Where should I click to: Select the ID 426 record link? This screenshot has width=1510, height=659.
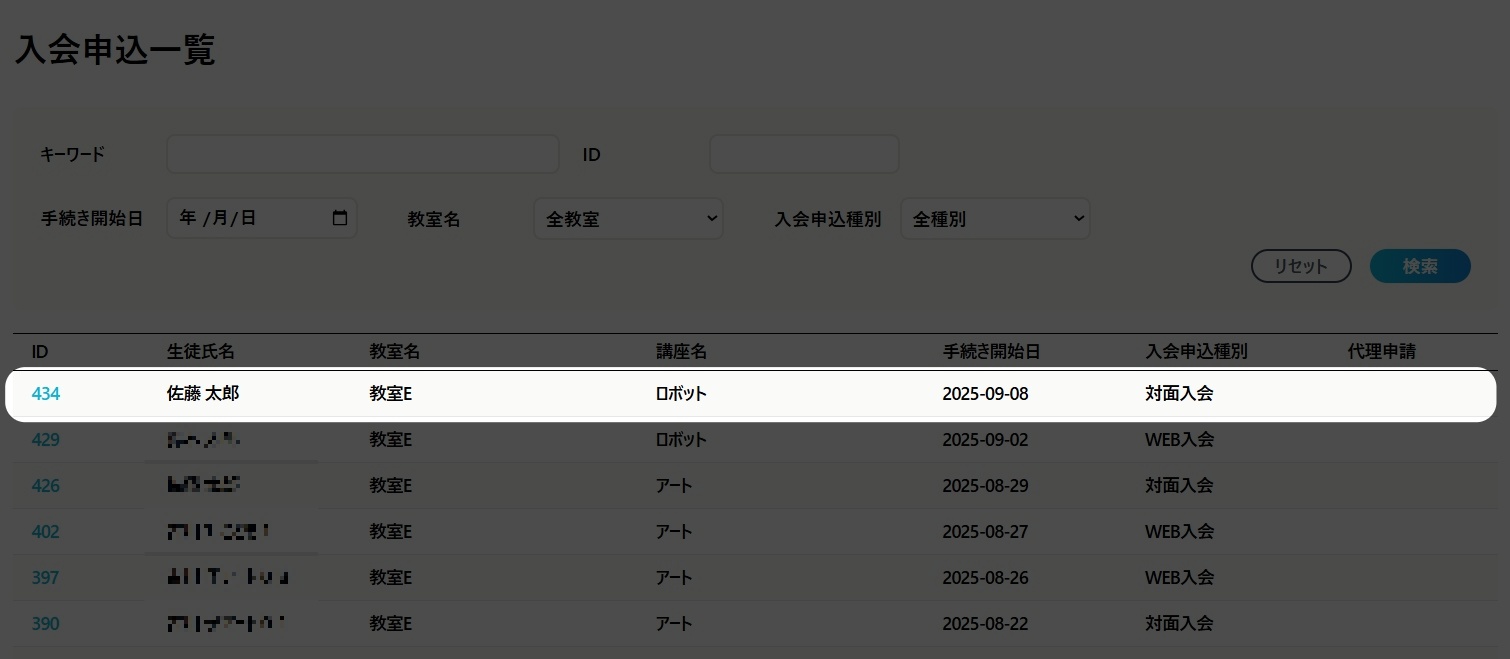[x=46, y=486]
